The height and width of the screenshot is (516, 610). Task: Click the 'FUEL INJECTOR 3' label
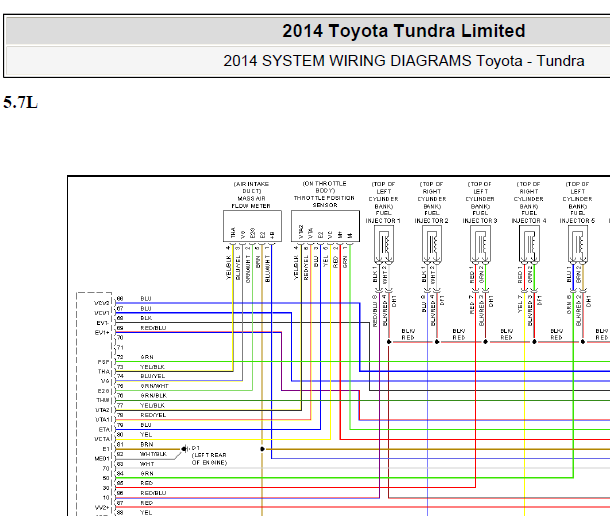(x=480, y=217)
